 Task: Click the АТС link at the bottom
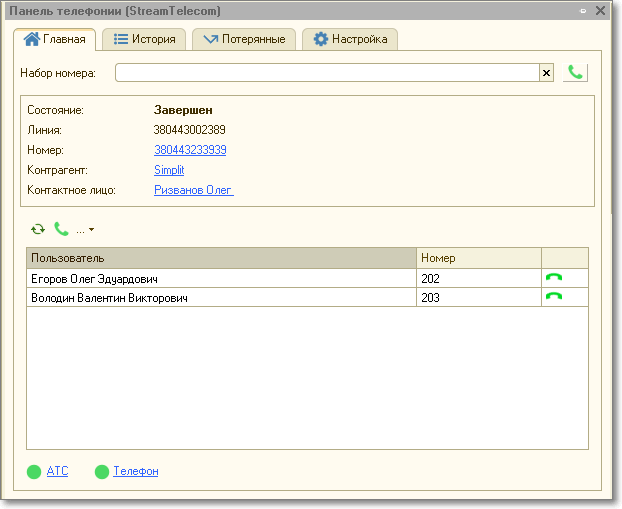[x=57, y=471]
